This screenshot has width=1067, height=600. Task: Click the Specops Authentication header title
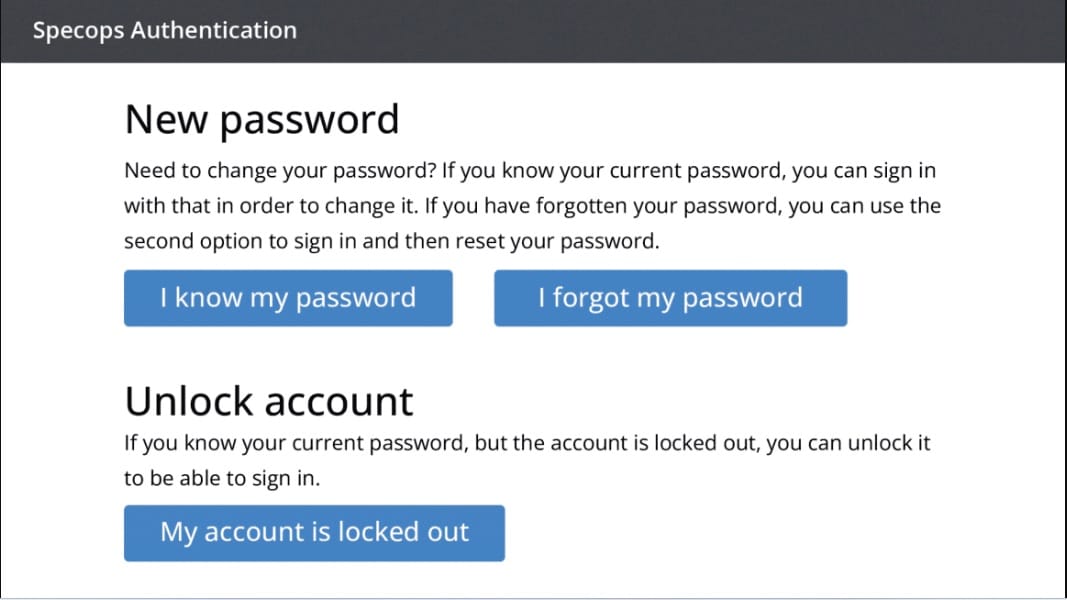tap(165, 31)
